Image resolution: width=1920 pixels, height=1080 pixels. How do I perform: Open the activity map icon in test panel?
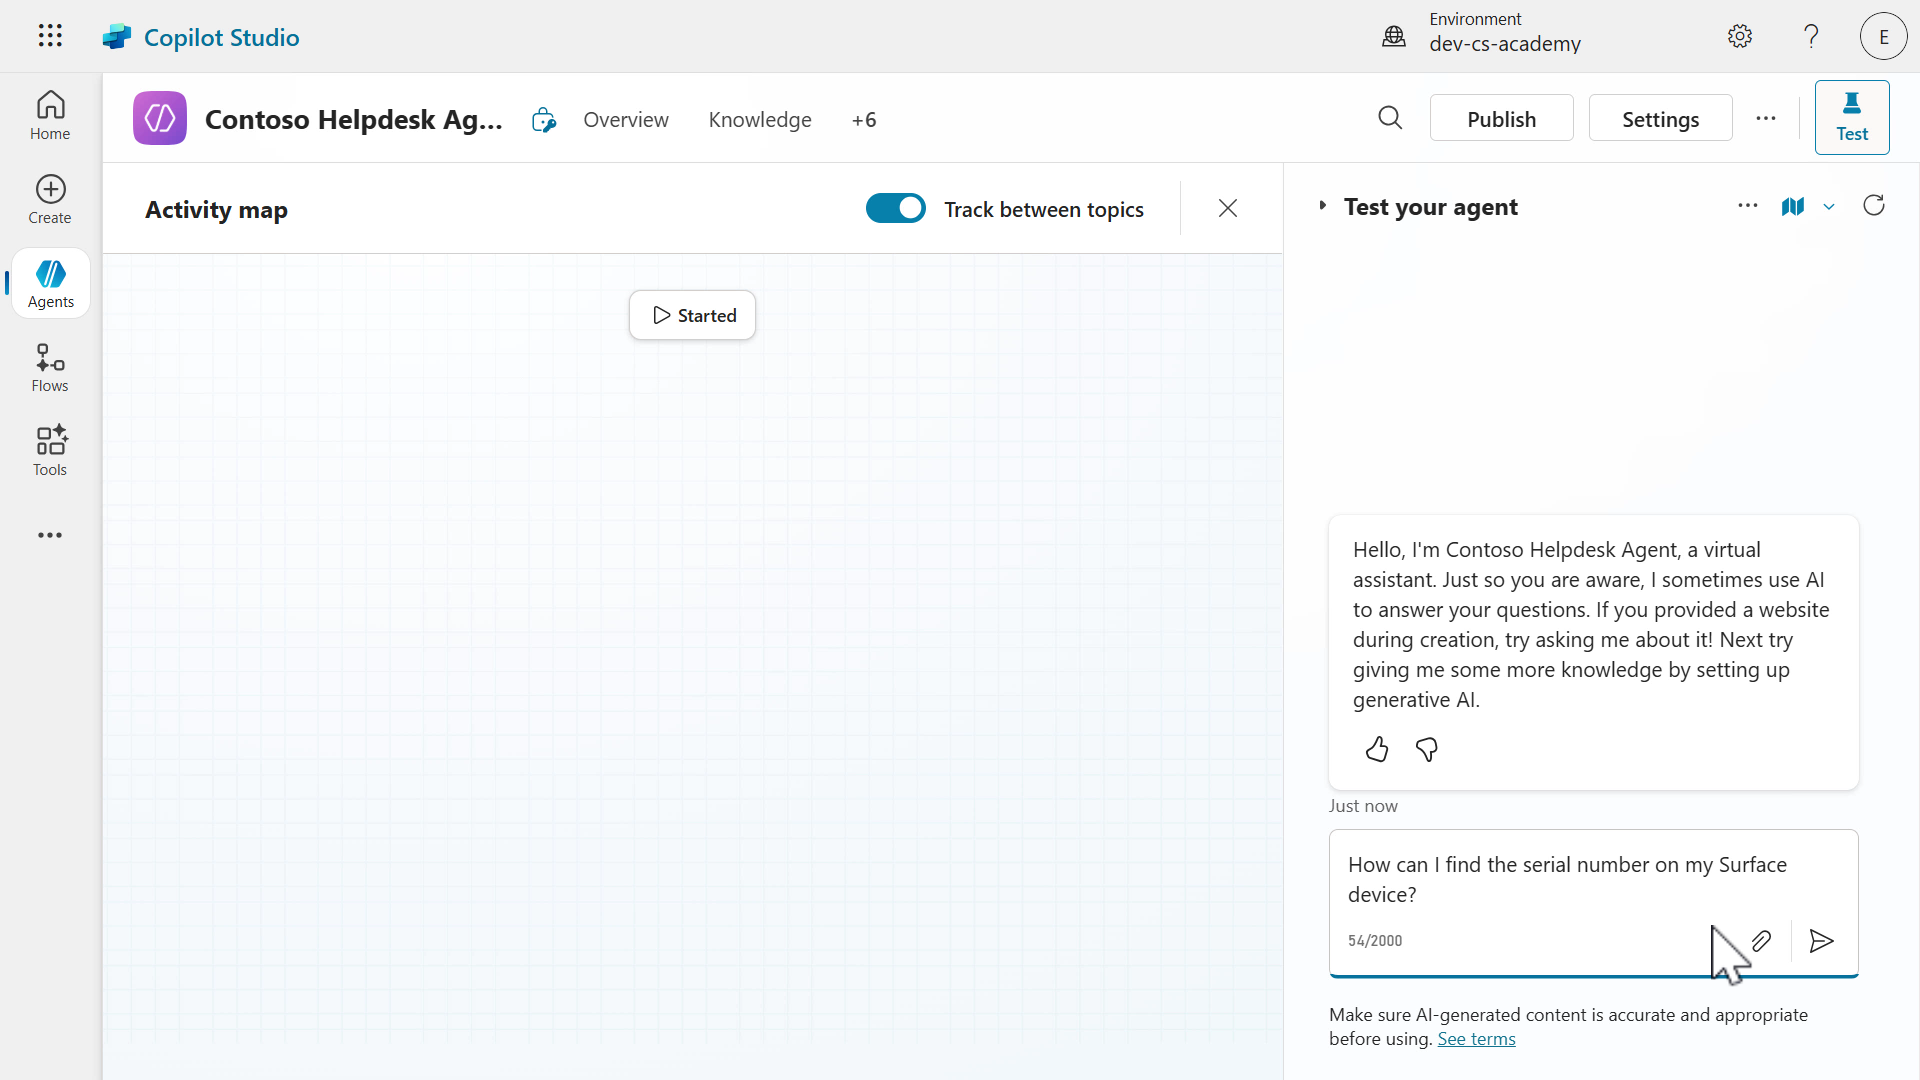click(x=1794, y=206)
